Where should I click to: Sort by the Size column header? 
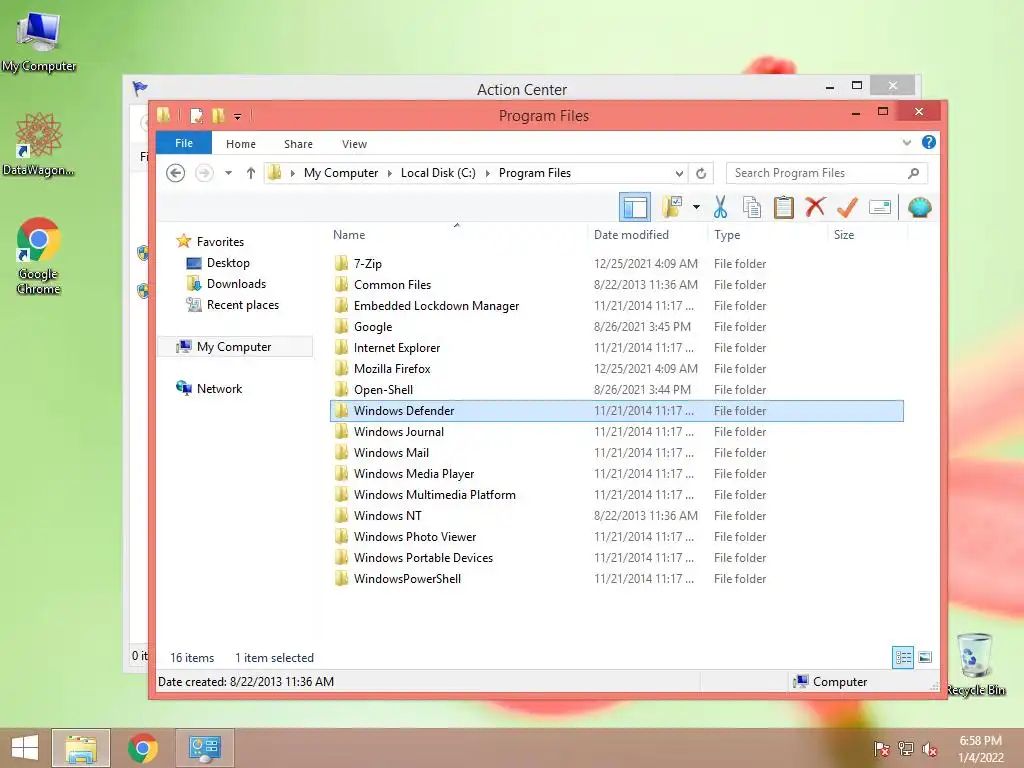(867, 234)
